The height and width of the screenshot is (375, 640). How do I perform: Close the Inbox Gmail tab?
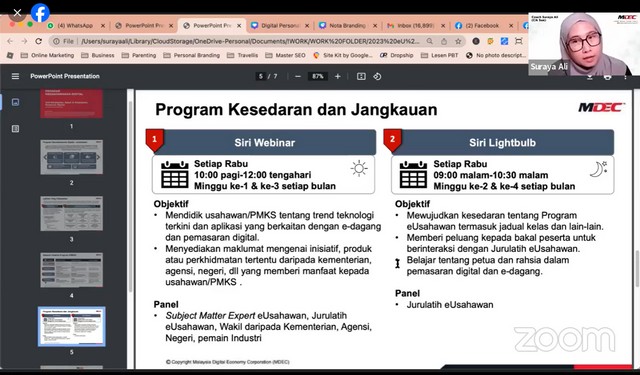pos(443,26)
